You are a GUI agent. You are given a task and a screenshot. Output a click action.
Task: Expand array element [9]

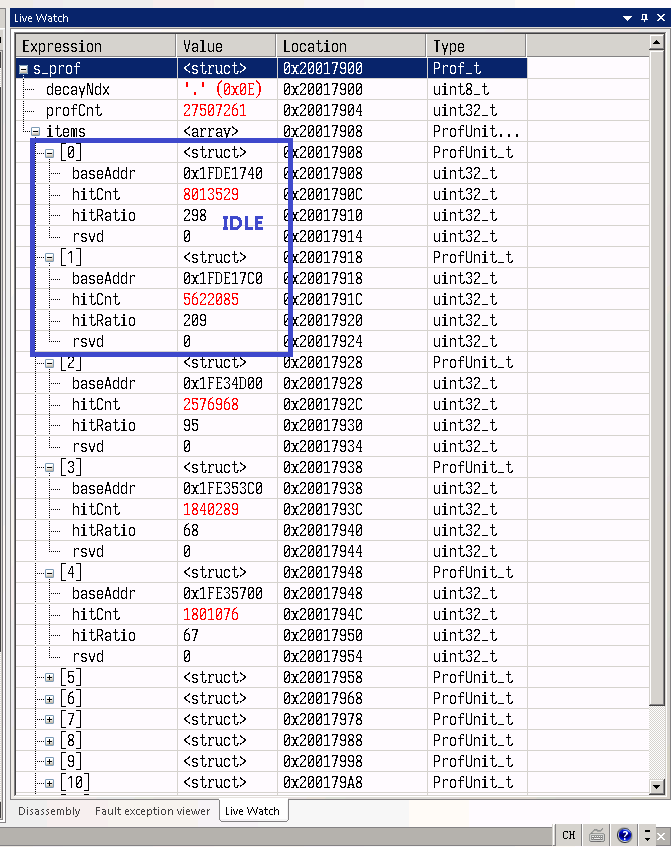pyautogui.click(x=50, y=762)
